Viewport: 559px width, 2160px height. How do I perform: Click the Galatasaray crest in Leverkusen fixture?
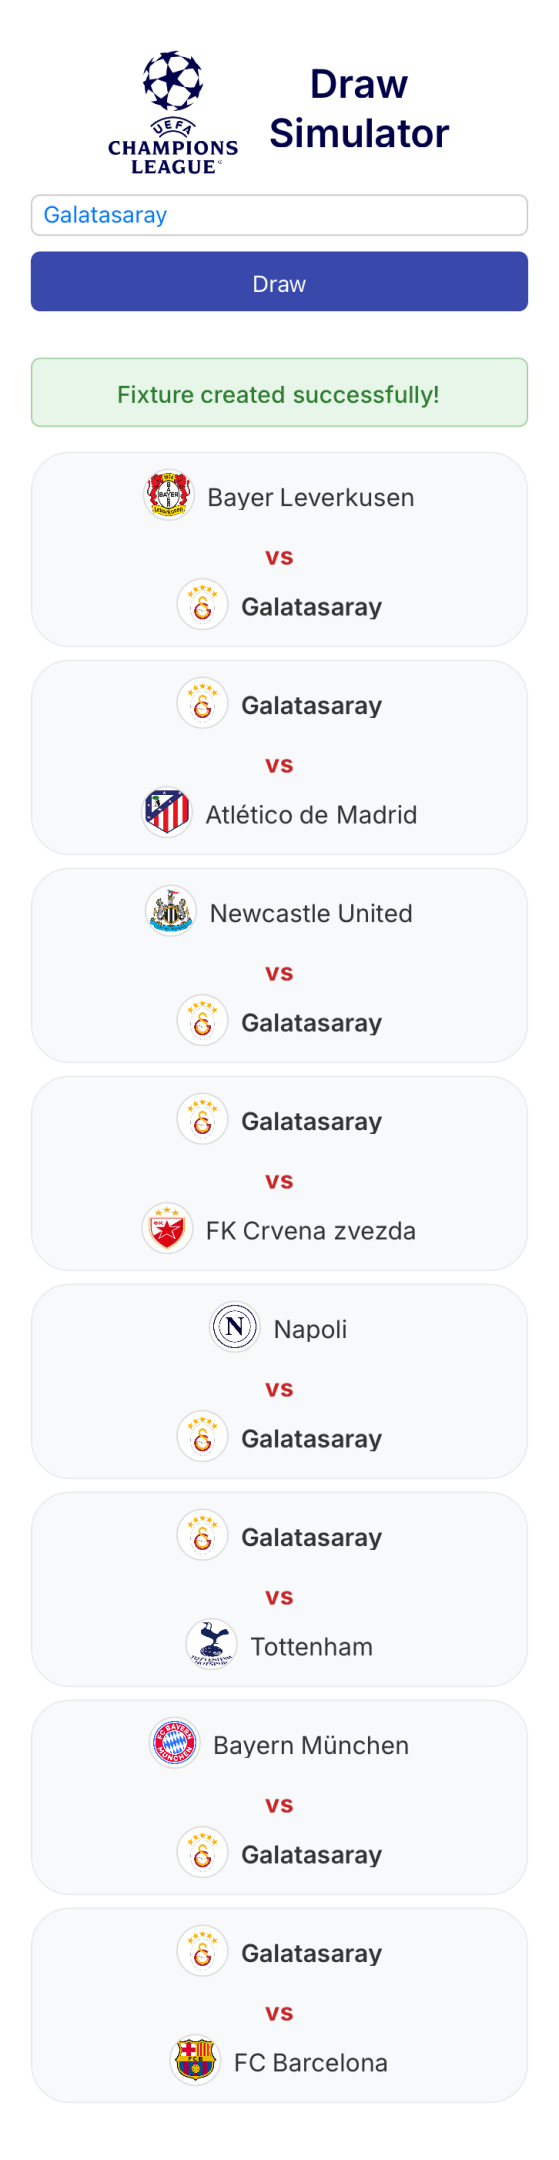pyautogui.click(x=203, y=605)
